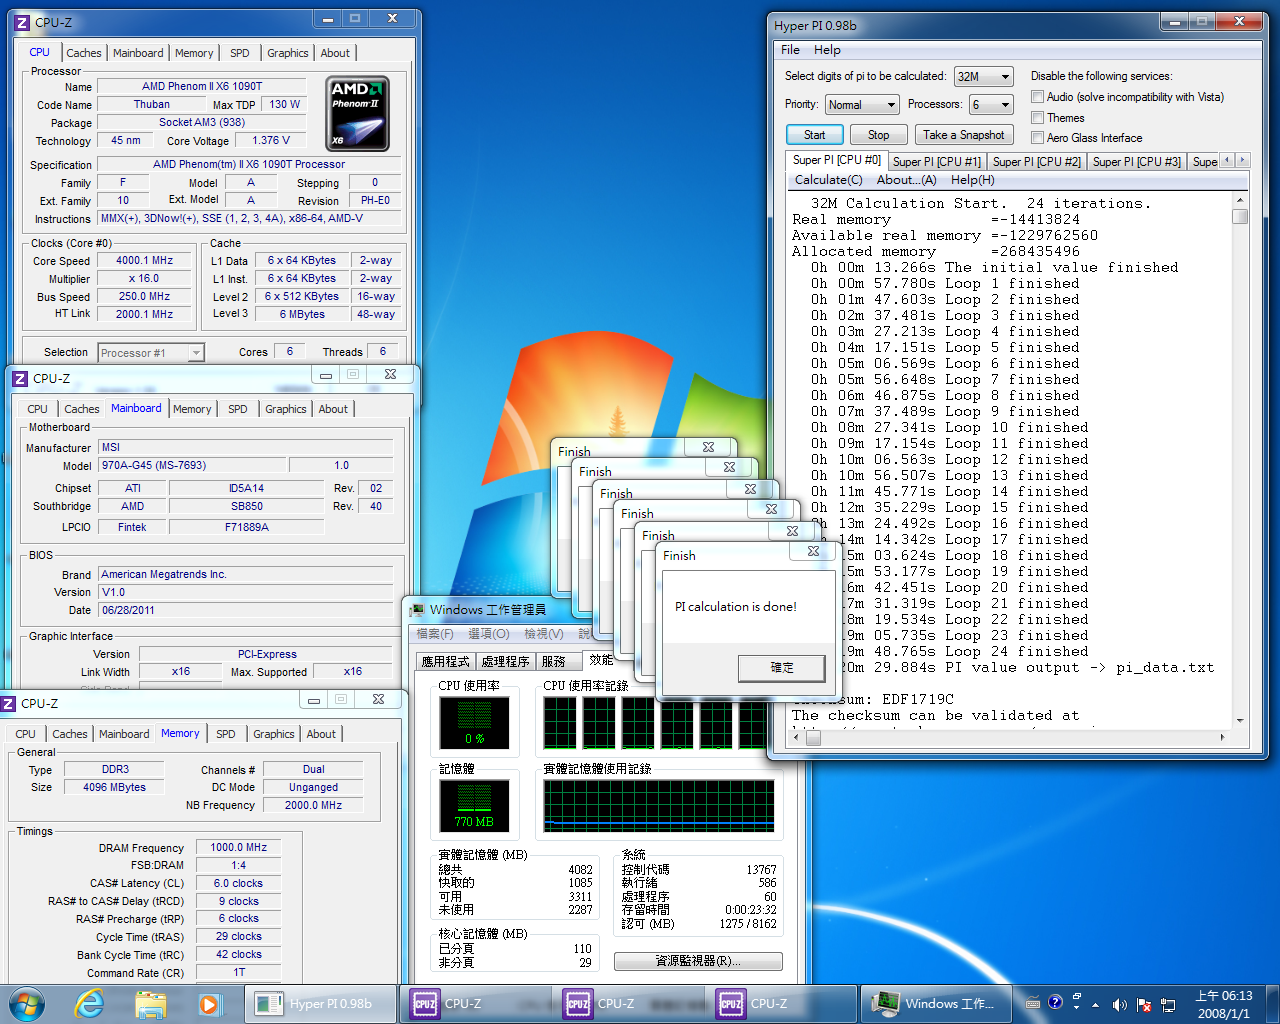Open the Action Center flag icon
The height and width of the screenshot is (1024, 1280).
tap(1144, 1005)
